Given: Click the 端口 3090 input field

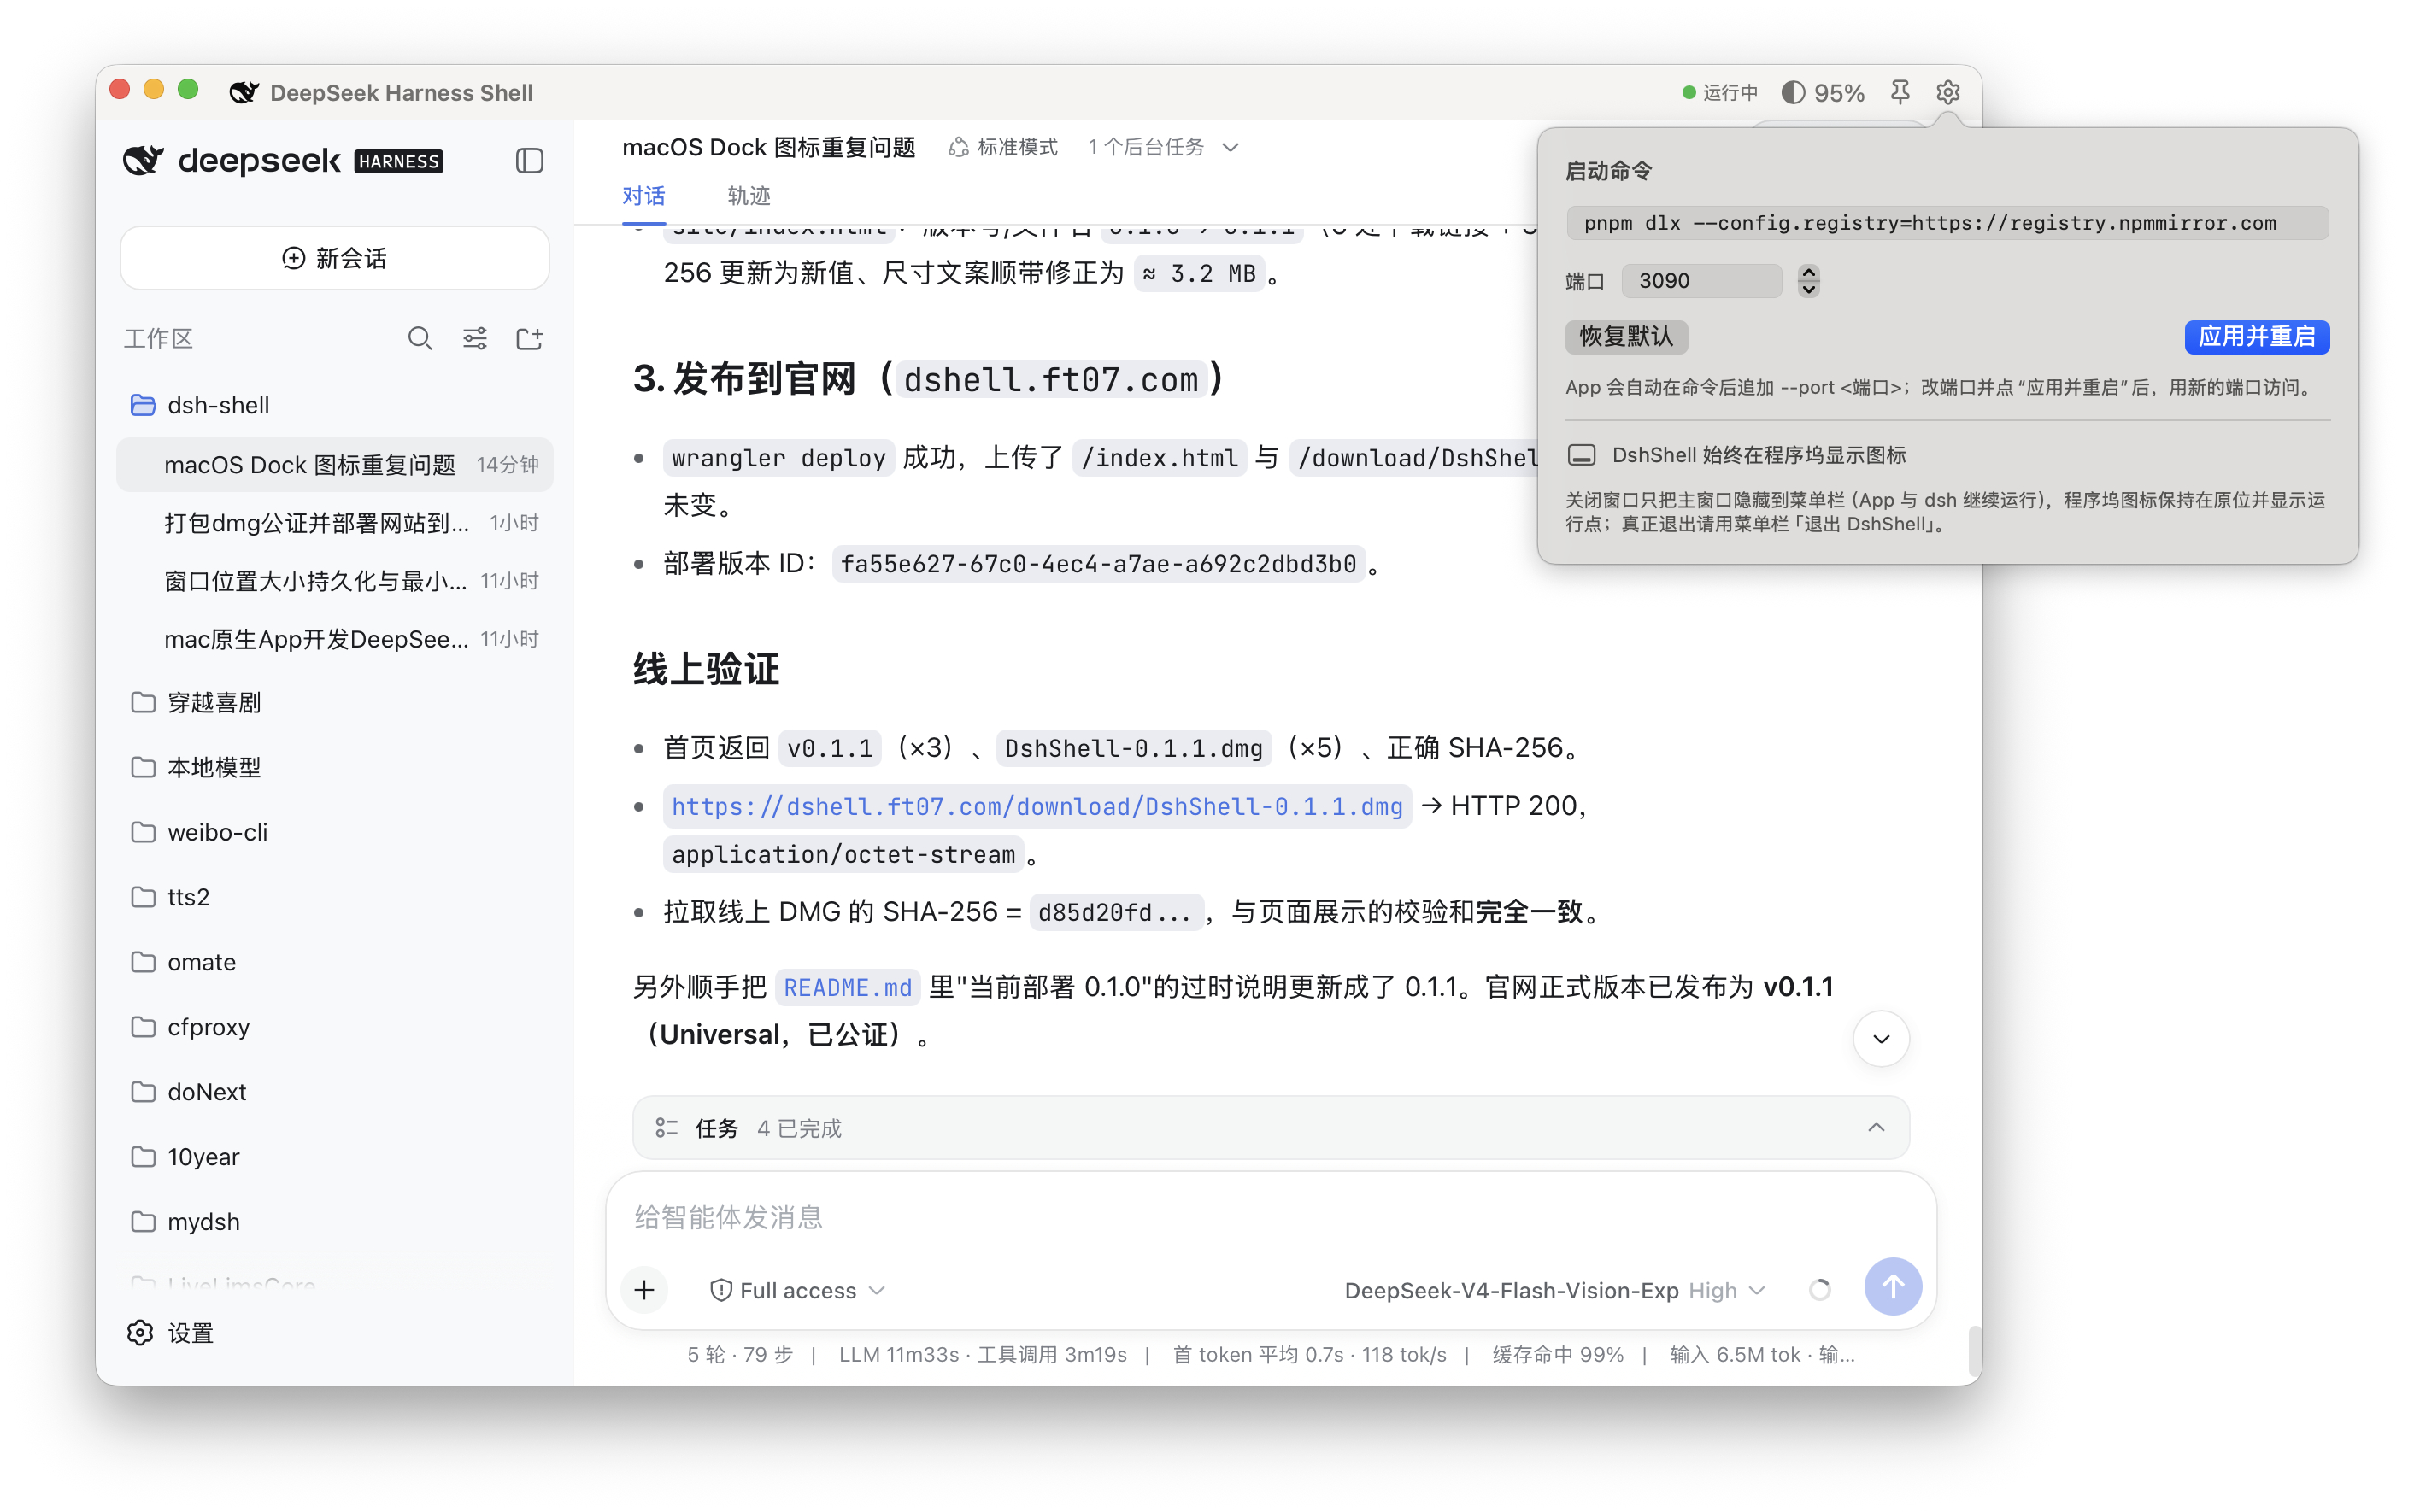Looking at the screenshot, I should point(1701,281).
